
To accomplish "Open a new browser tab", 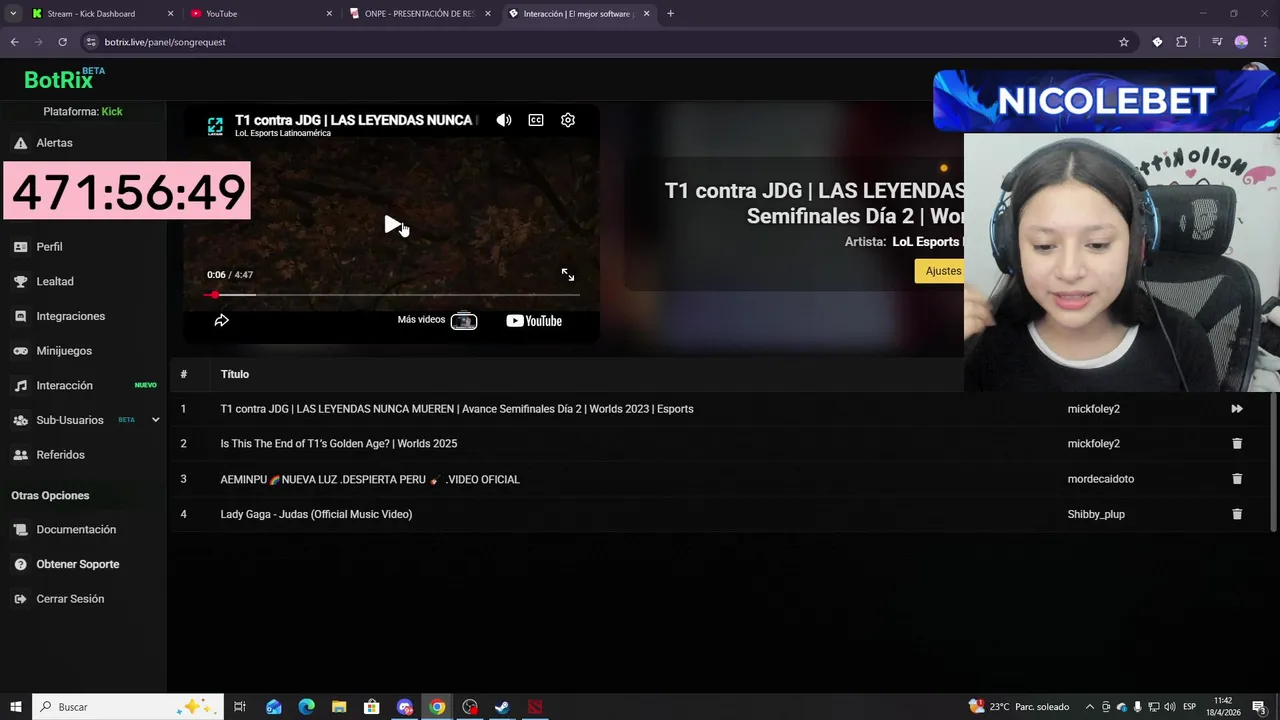I will point(670,14).
